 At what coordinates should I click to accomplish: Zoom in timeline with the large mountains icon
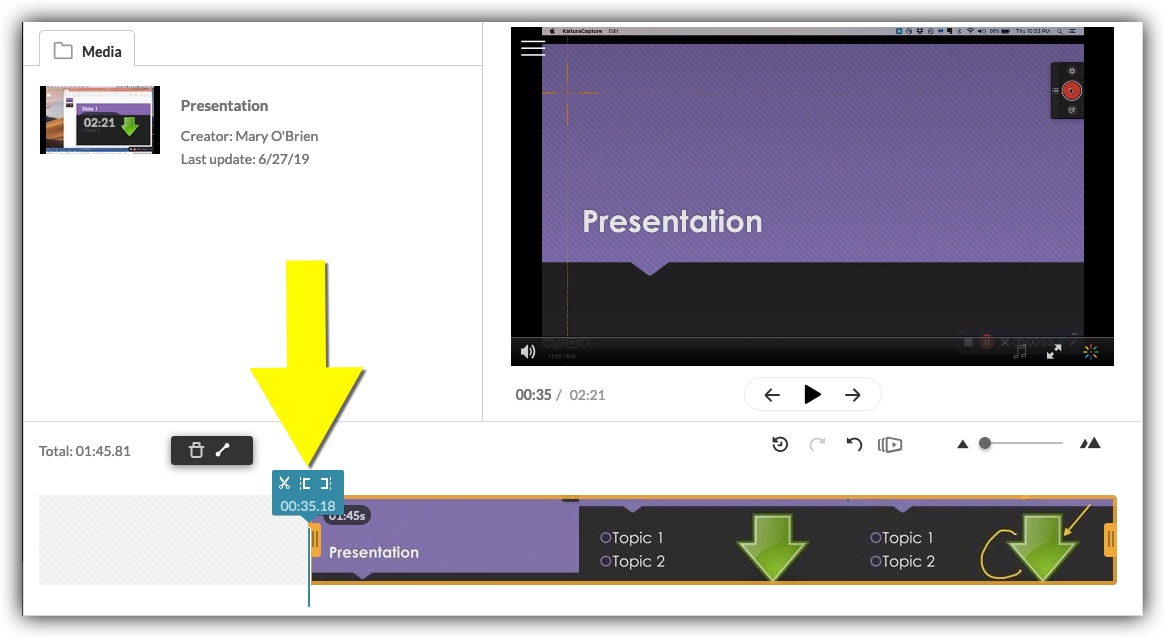[1090, 443]
